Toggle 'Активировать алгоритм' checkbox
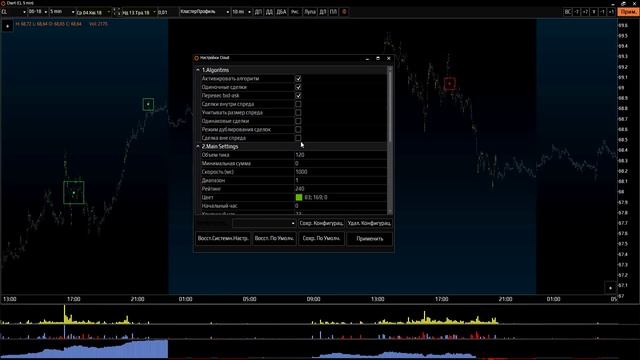 coord(298,78)
